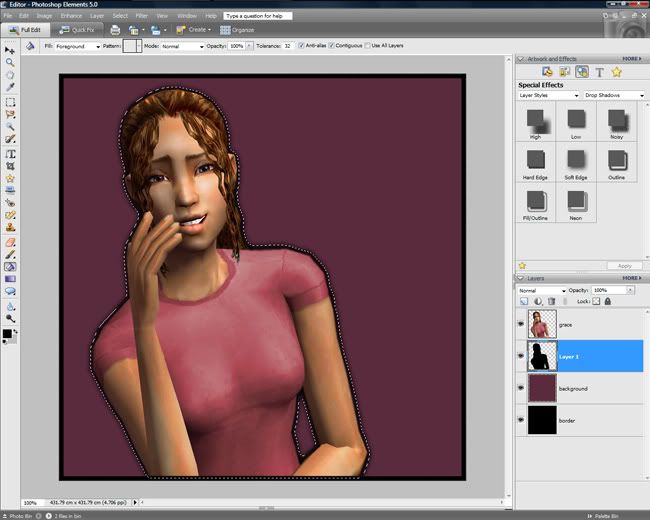Select the Zoom tool in toolbox
The height and width of the screenshot is (520, 650).
pos(10,63)
